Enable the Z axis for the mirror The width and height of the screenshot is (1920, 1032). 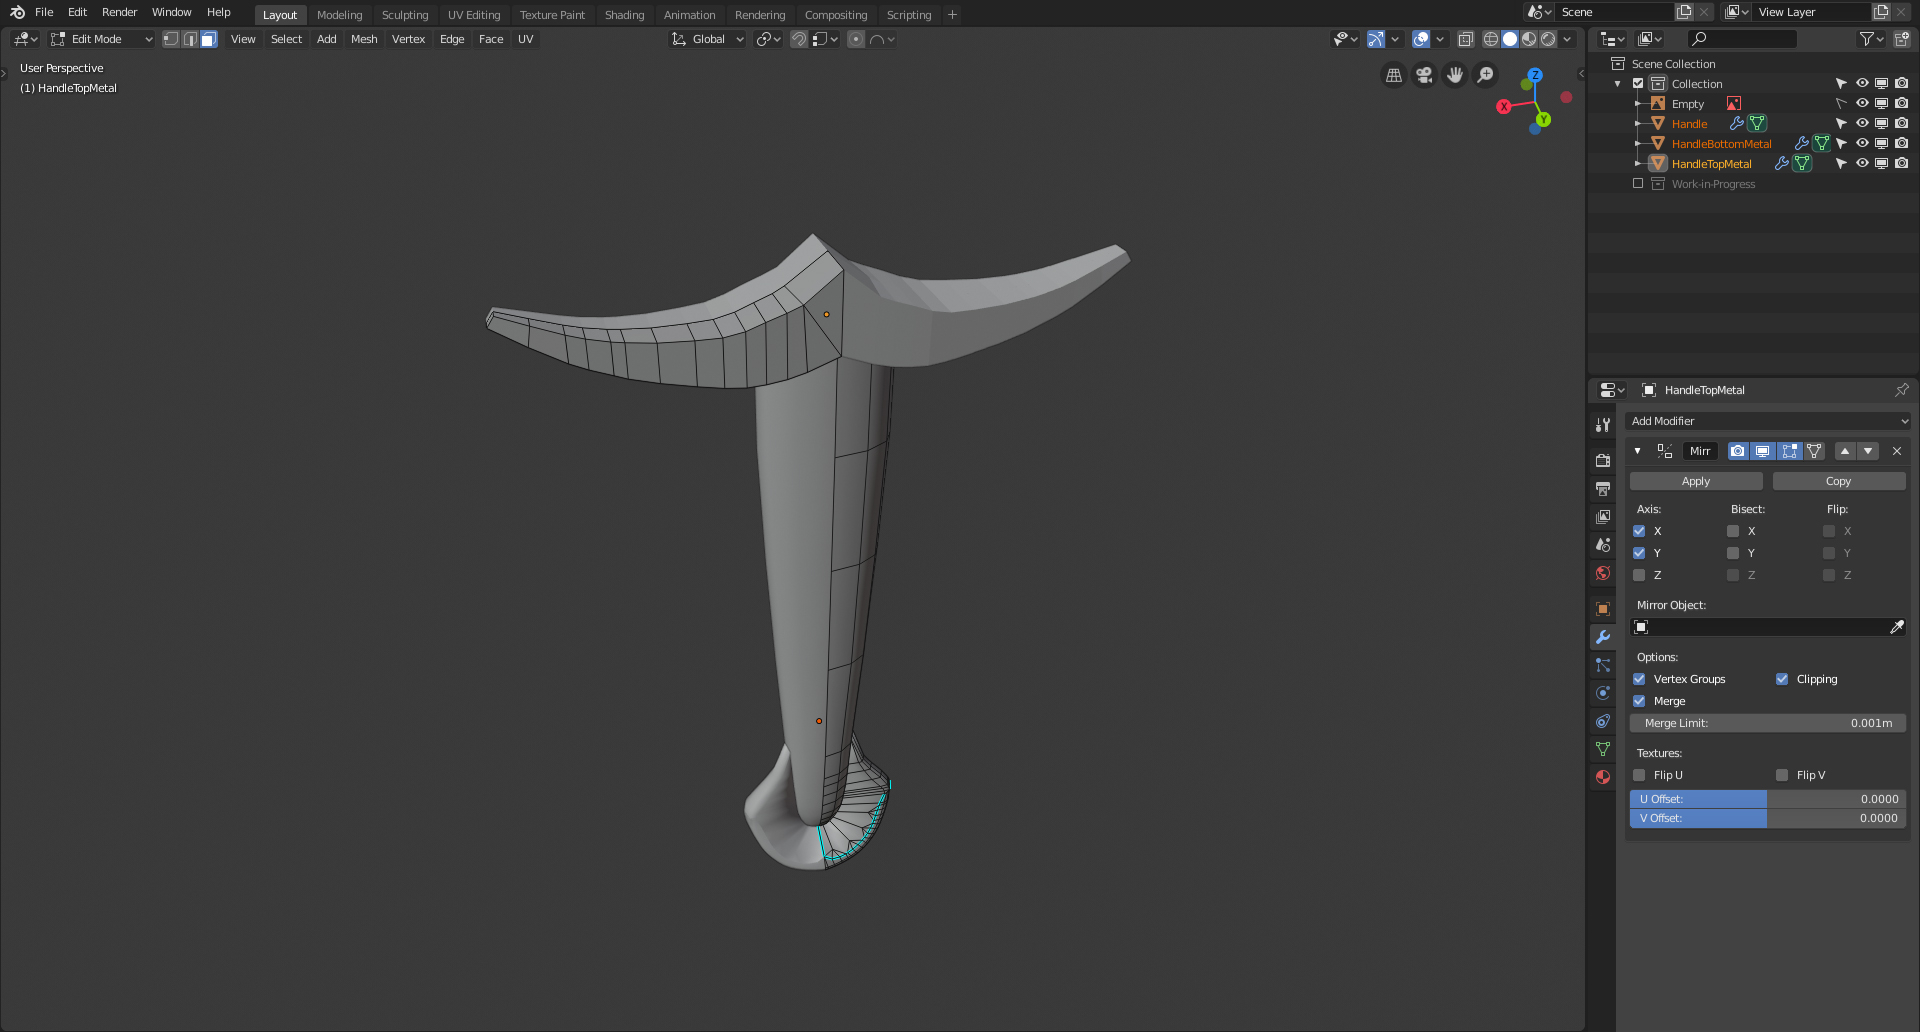pyautogui.click(x=1639, y=575)
